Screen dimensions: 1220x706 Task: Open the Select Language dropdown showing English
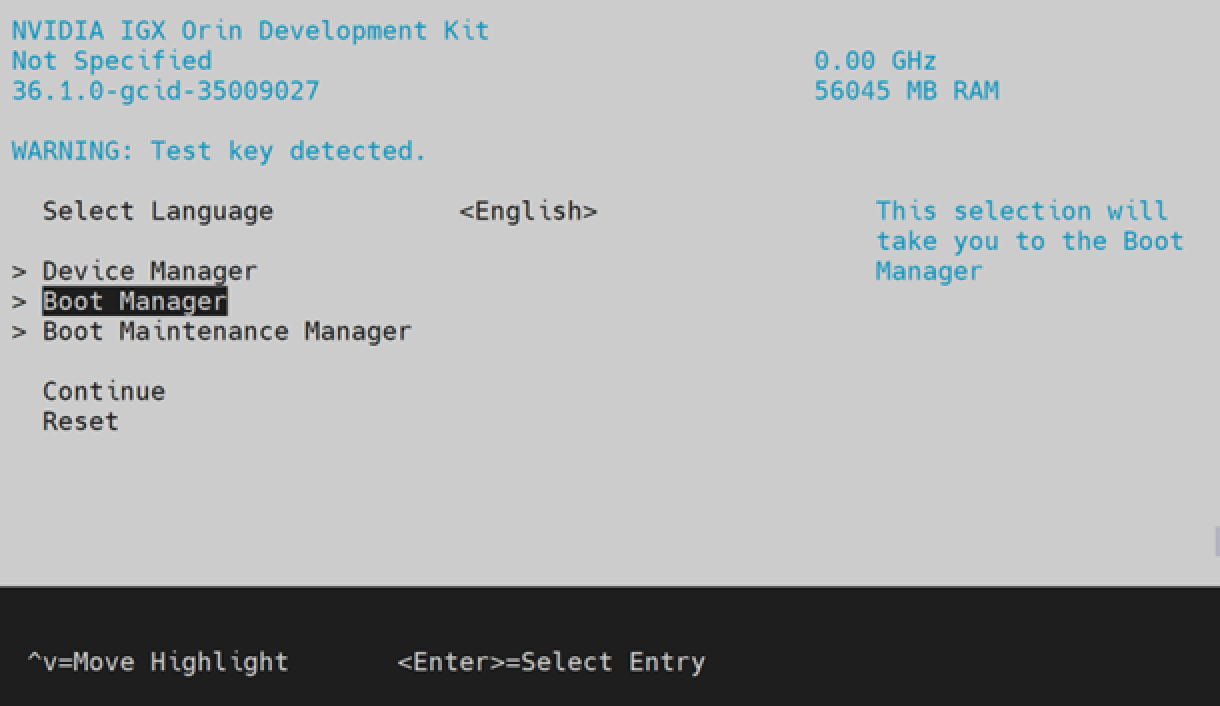coord(528,211)
